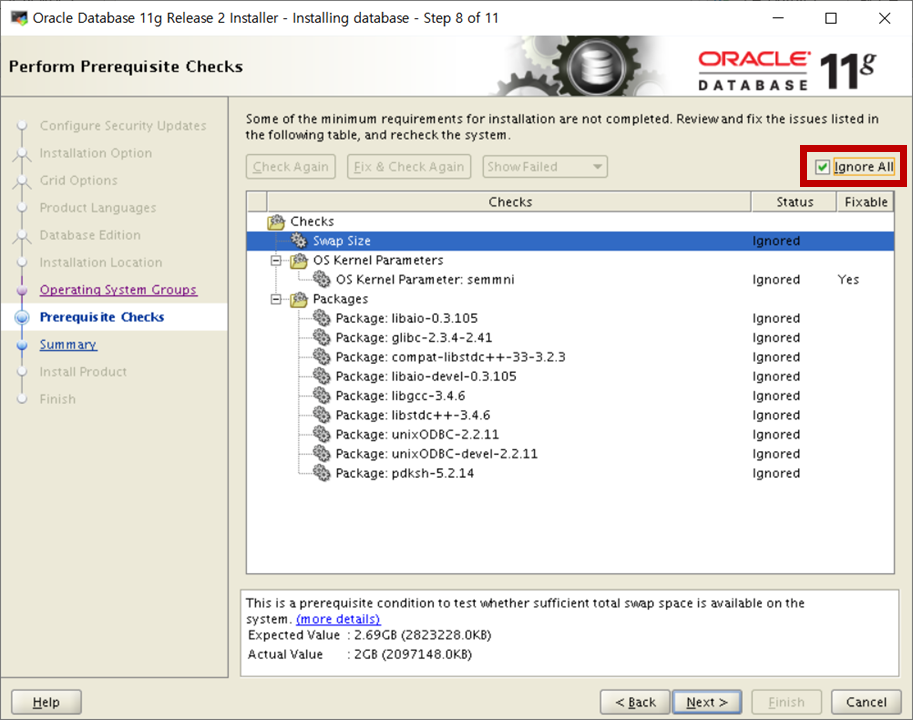Maximize the installer window
This screenshot has height=720, width=913.
[x=831, y=18]
